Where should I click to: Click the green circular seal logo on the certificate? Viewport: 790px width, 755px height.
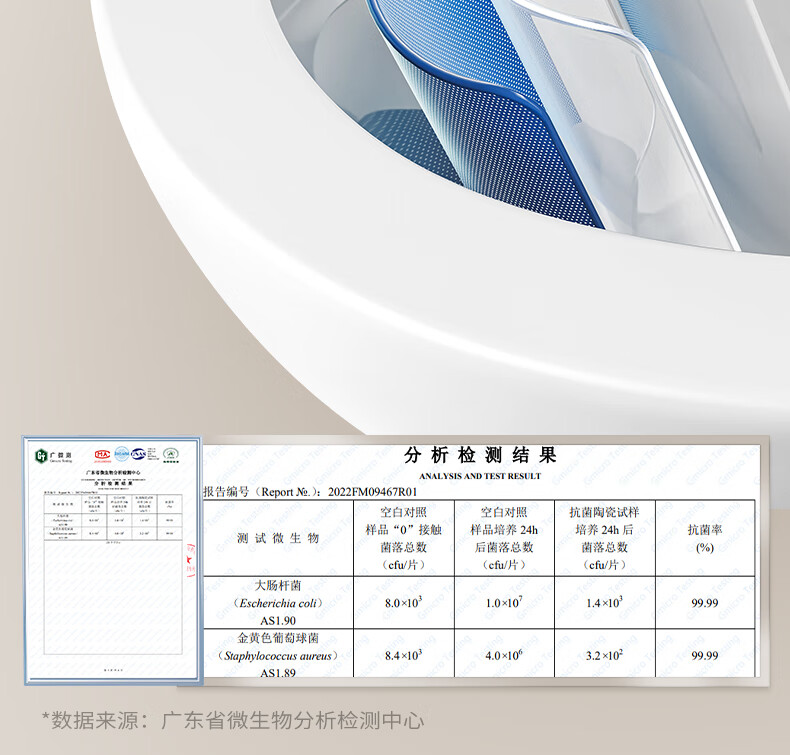(x=171, y=454)
